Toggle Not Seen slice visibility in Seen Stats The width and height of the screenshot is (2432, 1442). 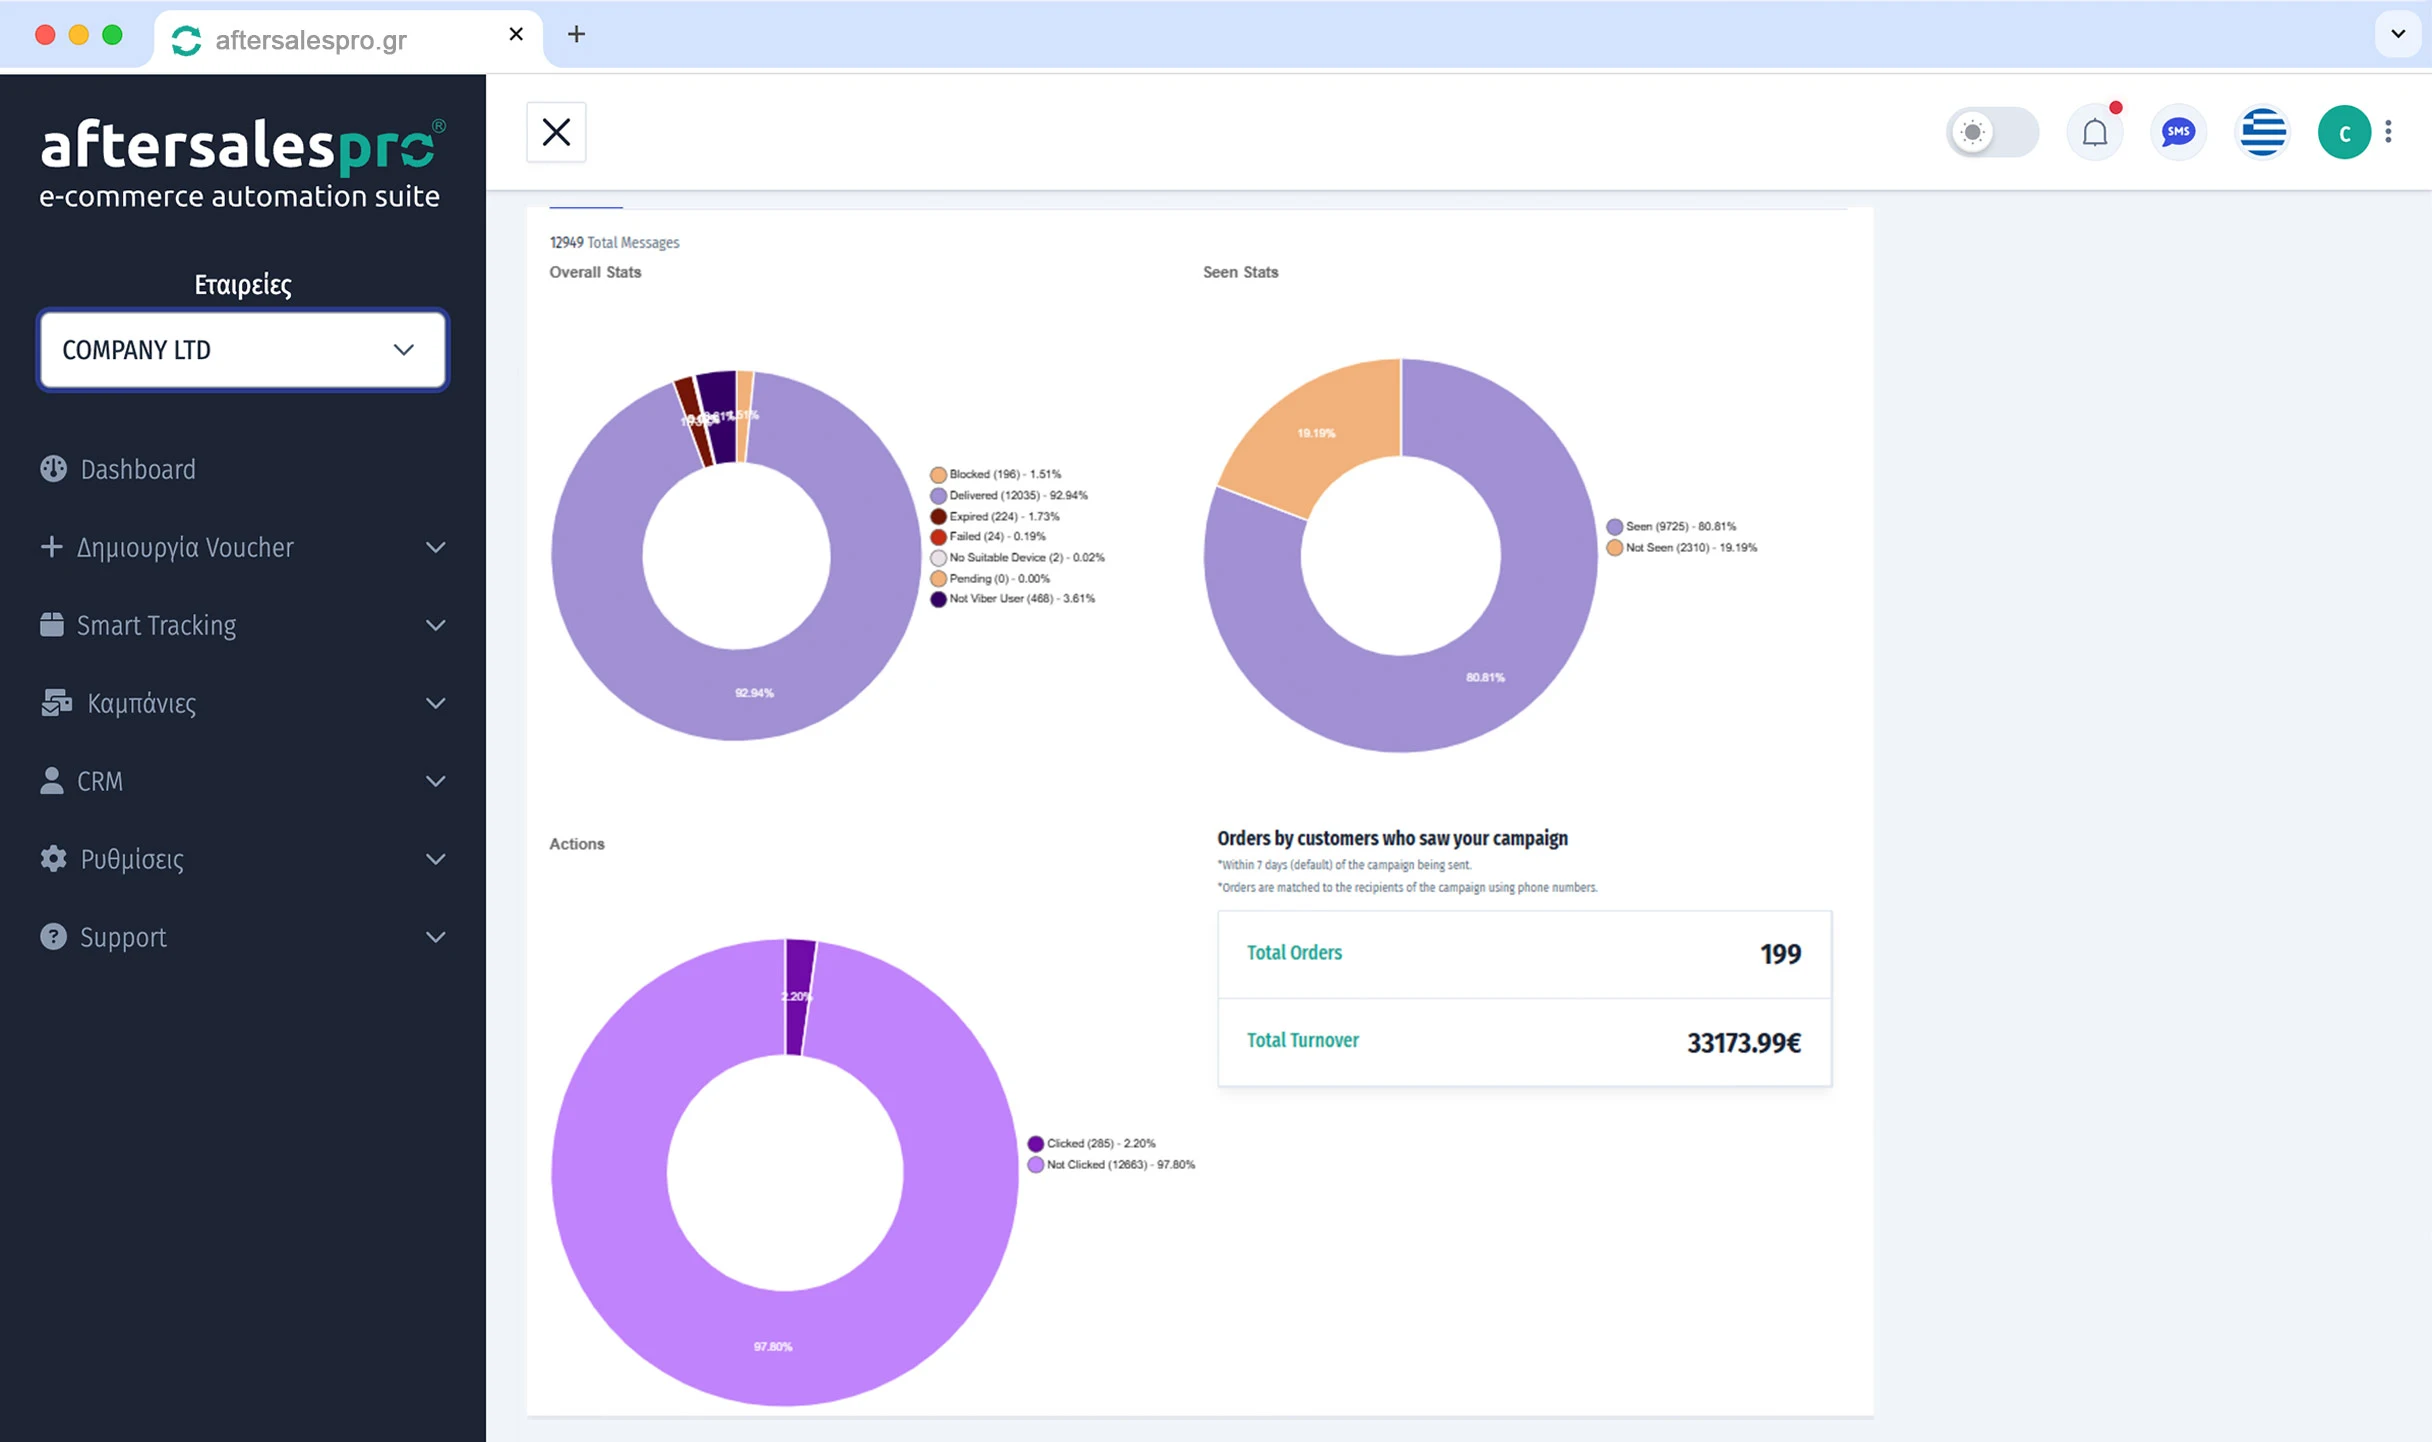point(1684,547)
